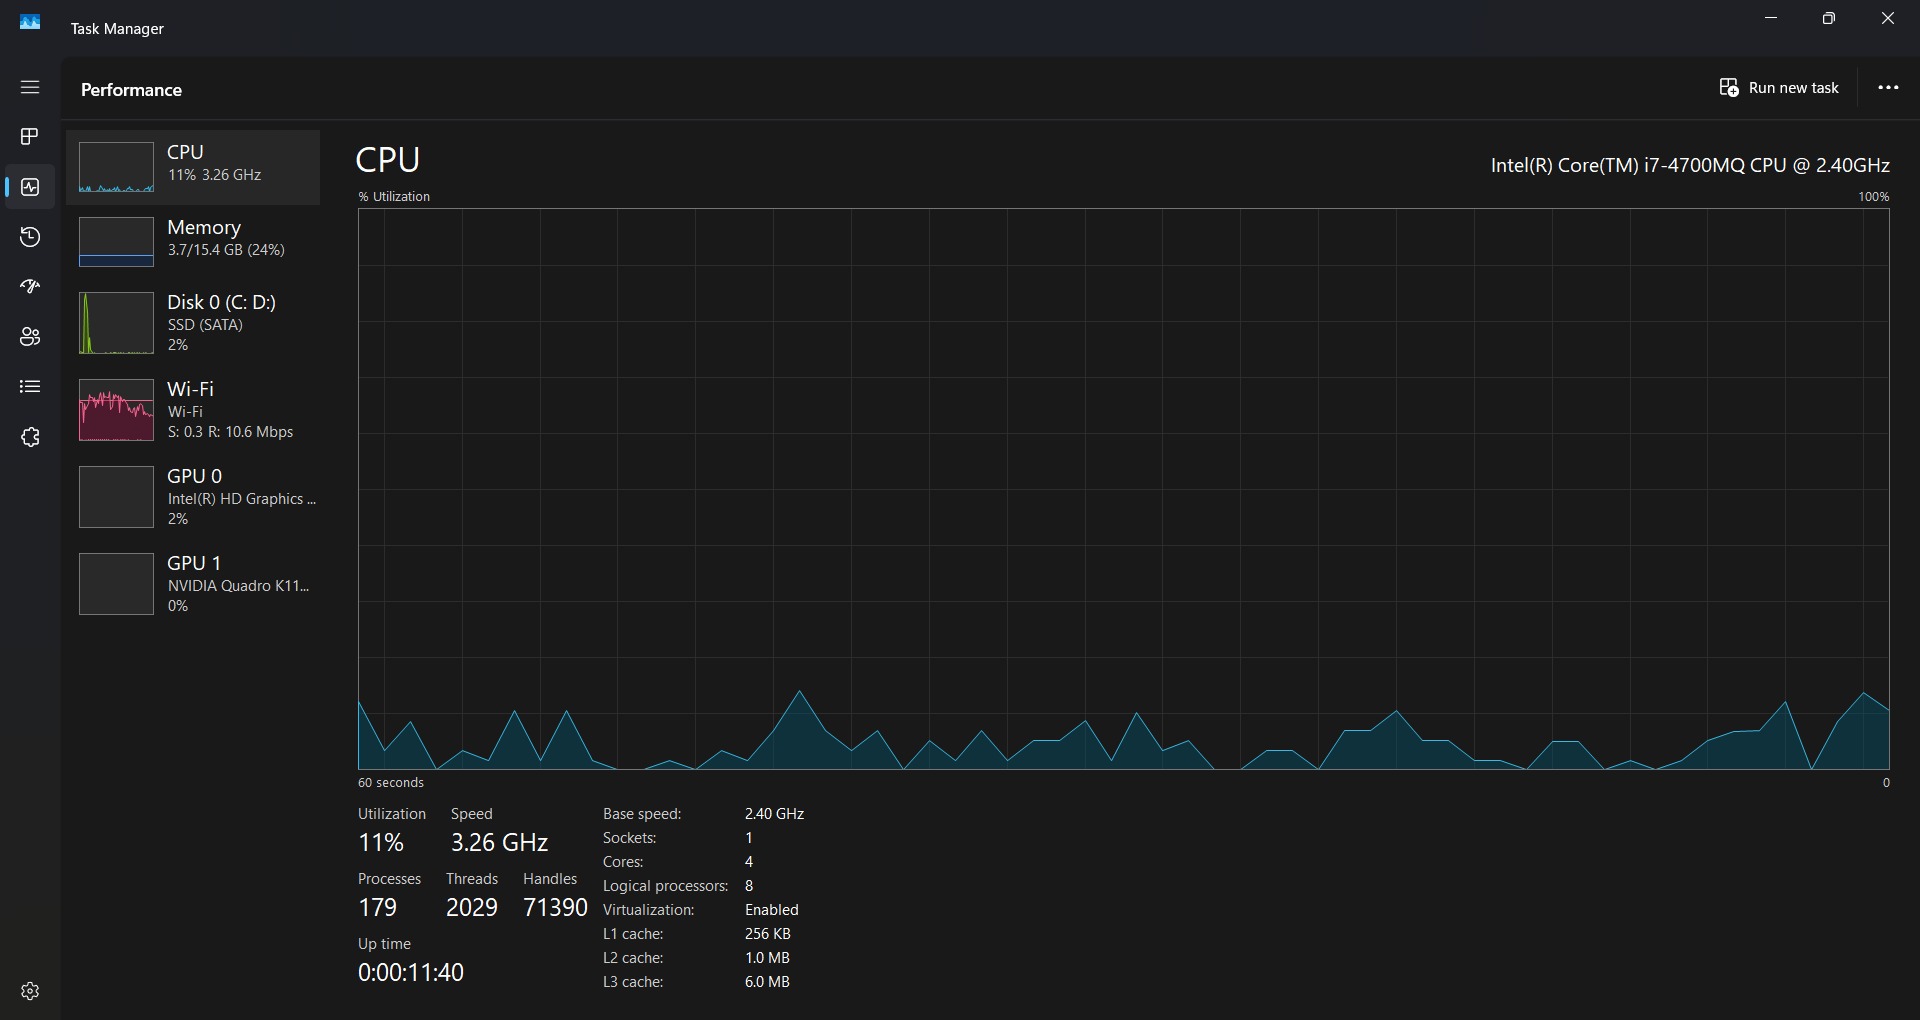Viewport: 1920px width, 1020px height.
Task: Select GPU 0 Intel HD Graphics
Action: [x=193, y=497]
